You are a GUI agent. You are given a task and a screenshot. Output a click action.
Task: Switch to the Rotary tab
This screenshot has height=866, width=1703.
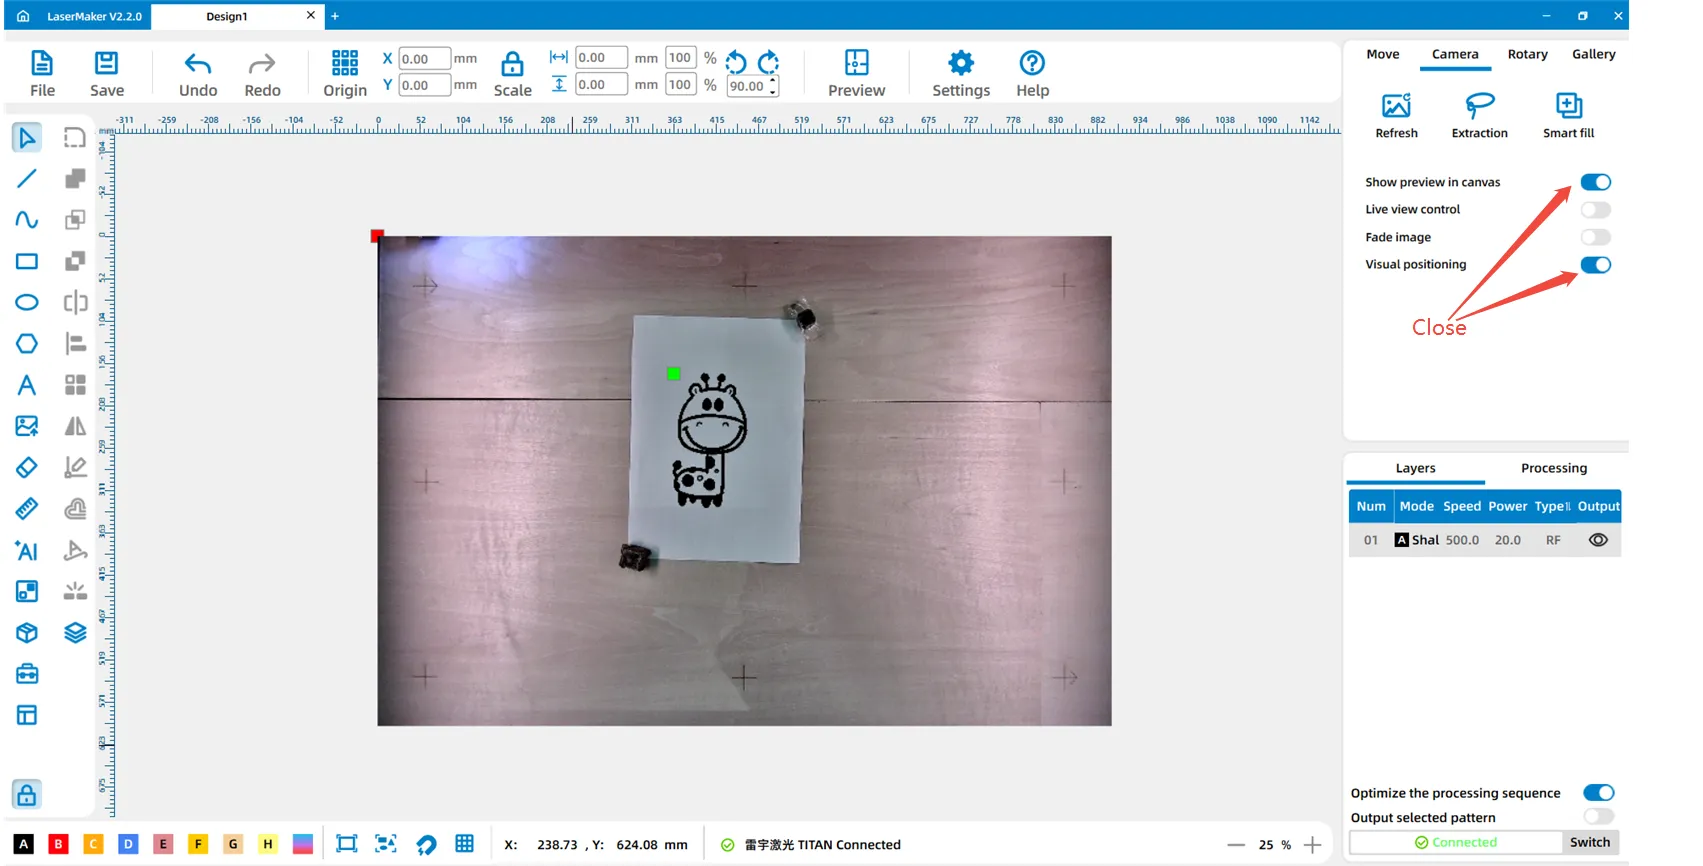pos(1527,54)
